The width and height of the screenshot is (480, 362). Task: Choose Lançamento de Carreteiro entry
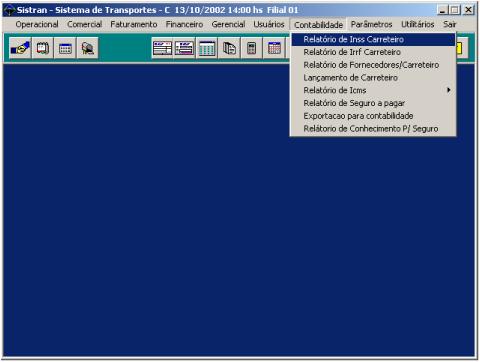tap(373, 78)
